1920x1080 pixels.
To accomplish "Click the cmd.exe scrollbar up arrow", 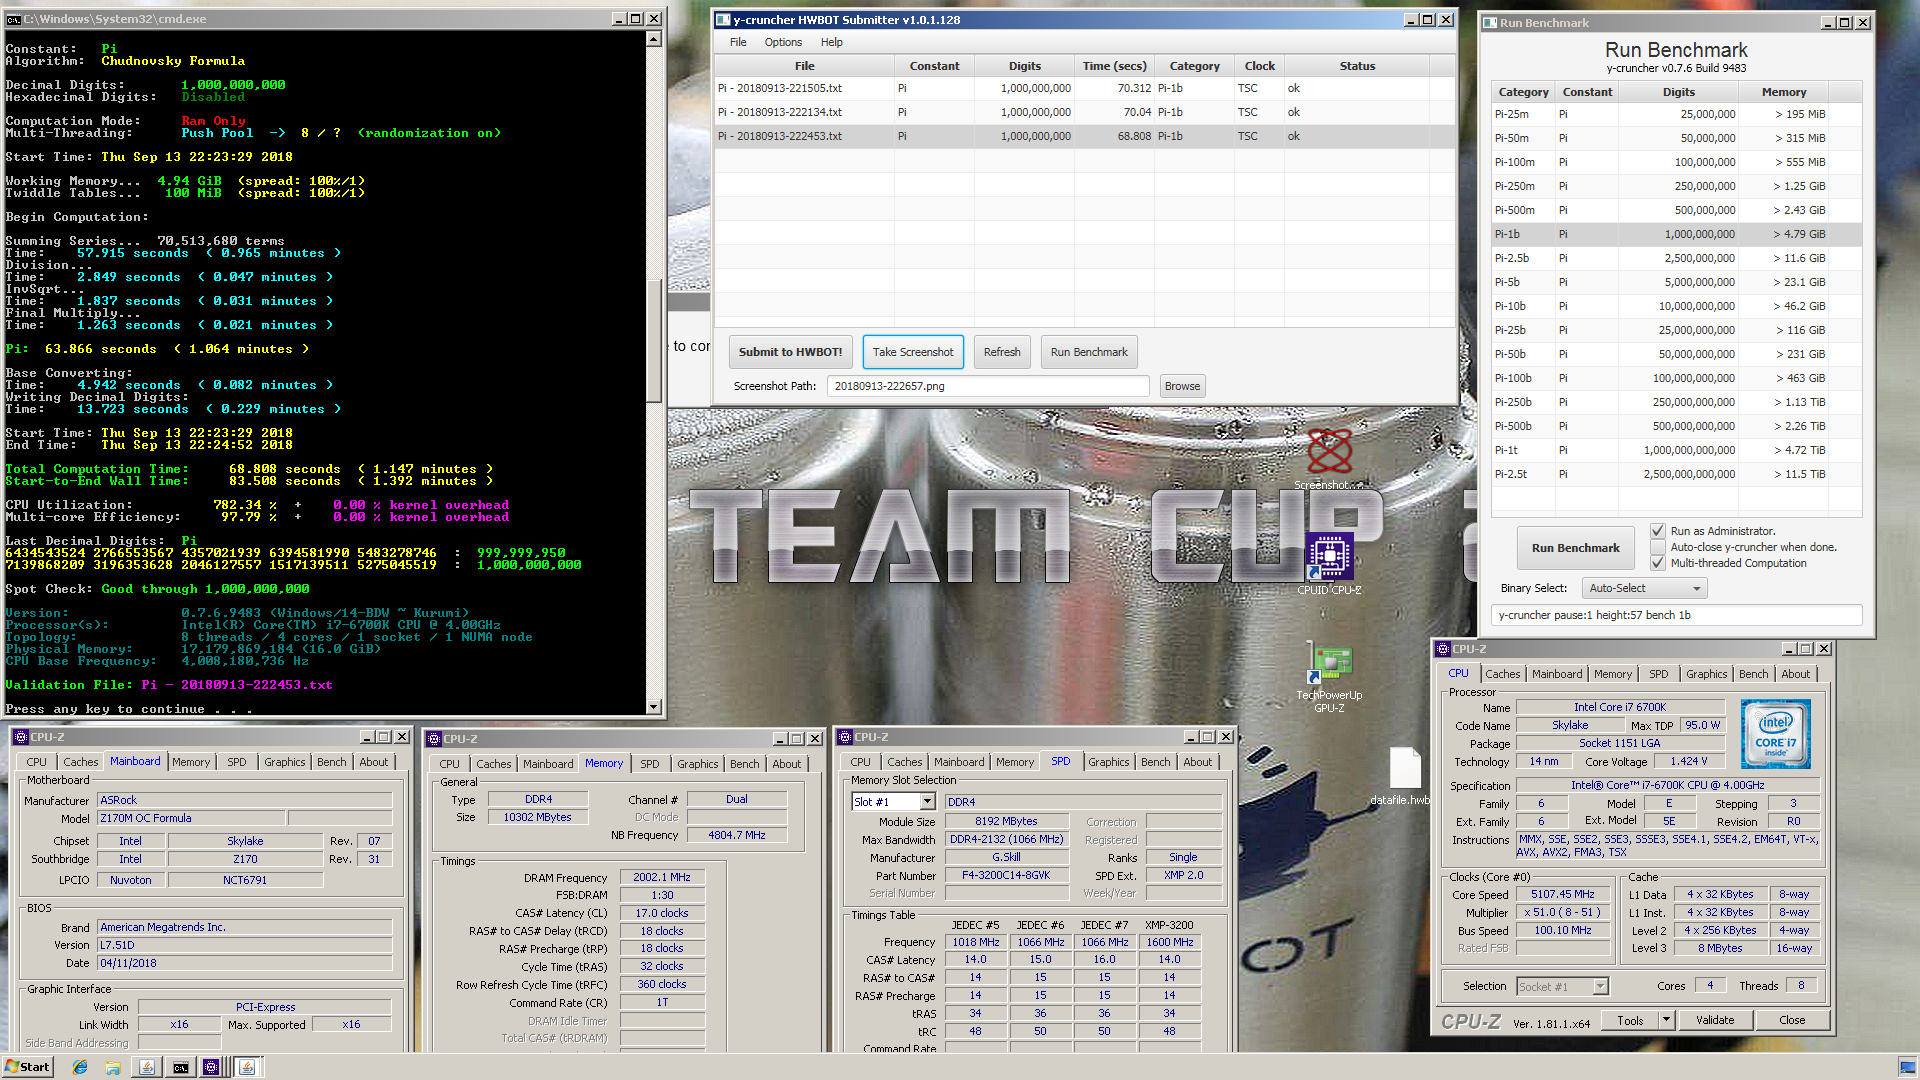I will tap(654, 39).
